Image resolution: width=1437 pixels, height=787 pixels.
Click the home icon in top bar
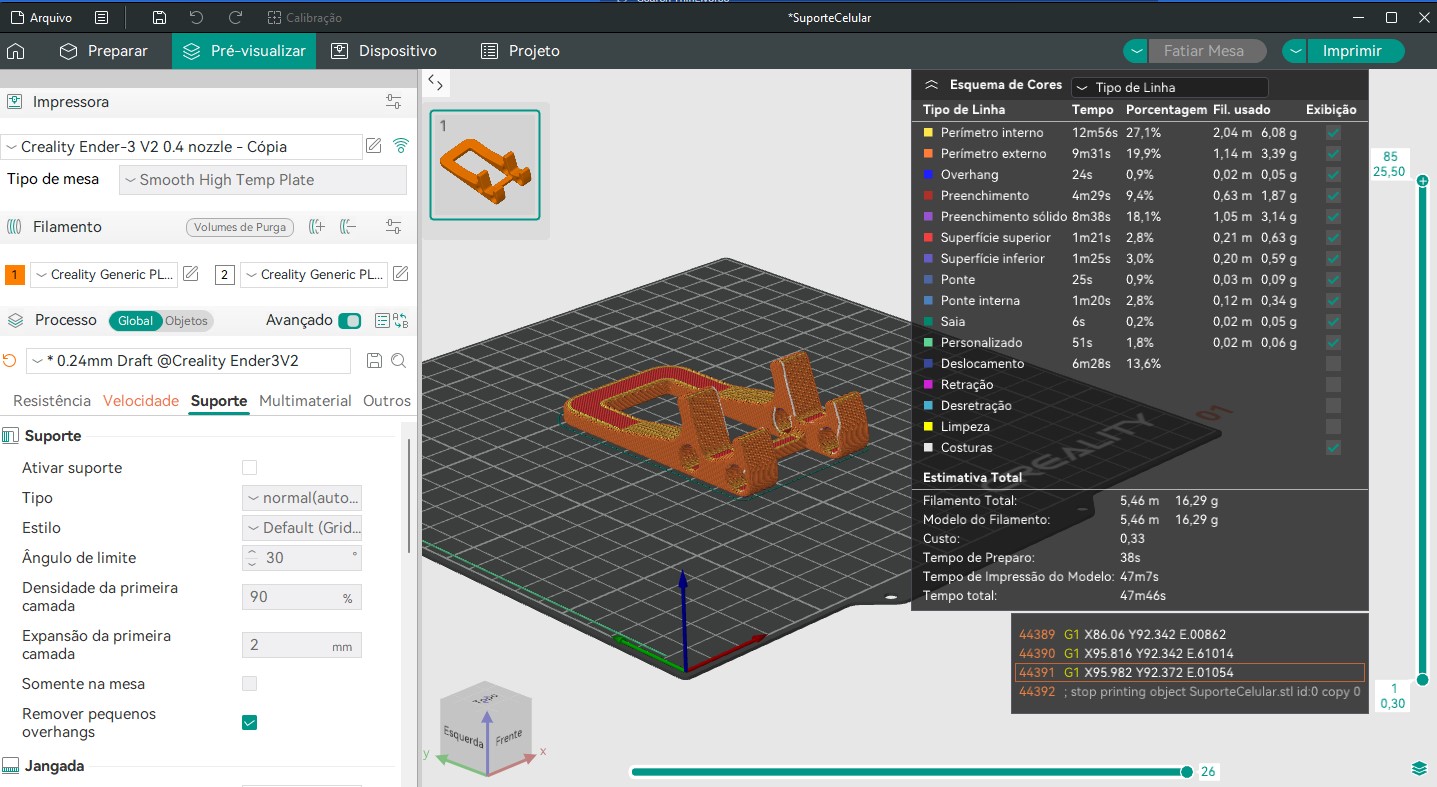[x=16, y=51]
